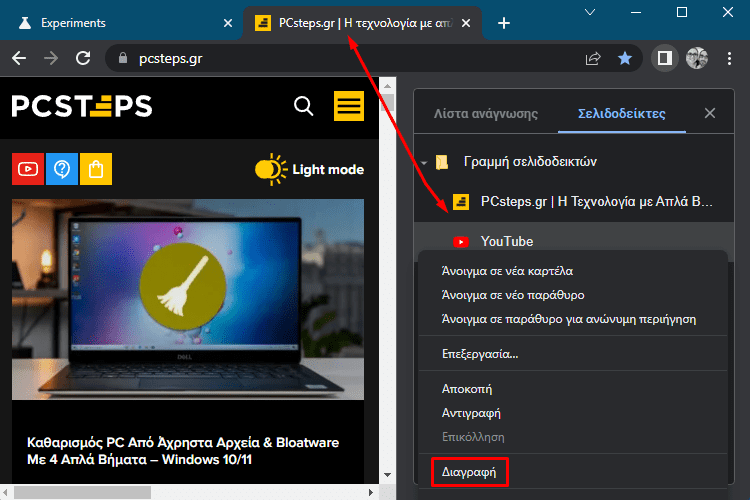Click the Γραμμή σελιδοδεικτών folder icon
Viewport: 750px width, 500px height.
pyautogui.click(x=442, y=162)
